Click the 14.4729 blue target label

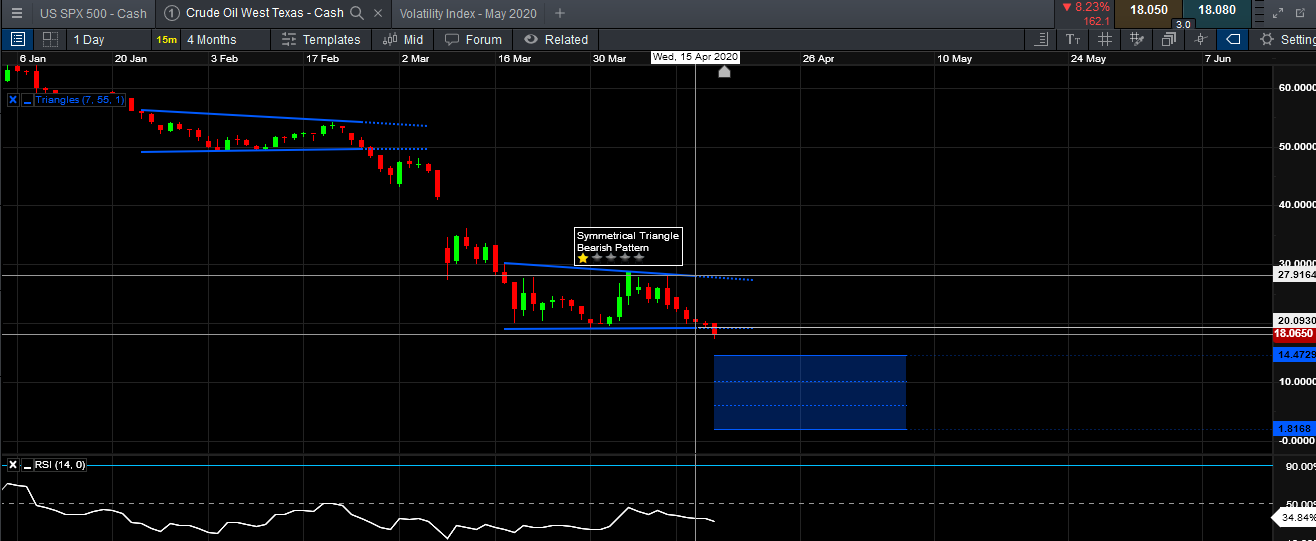pos(1294,355)
